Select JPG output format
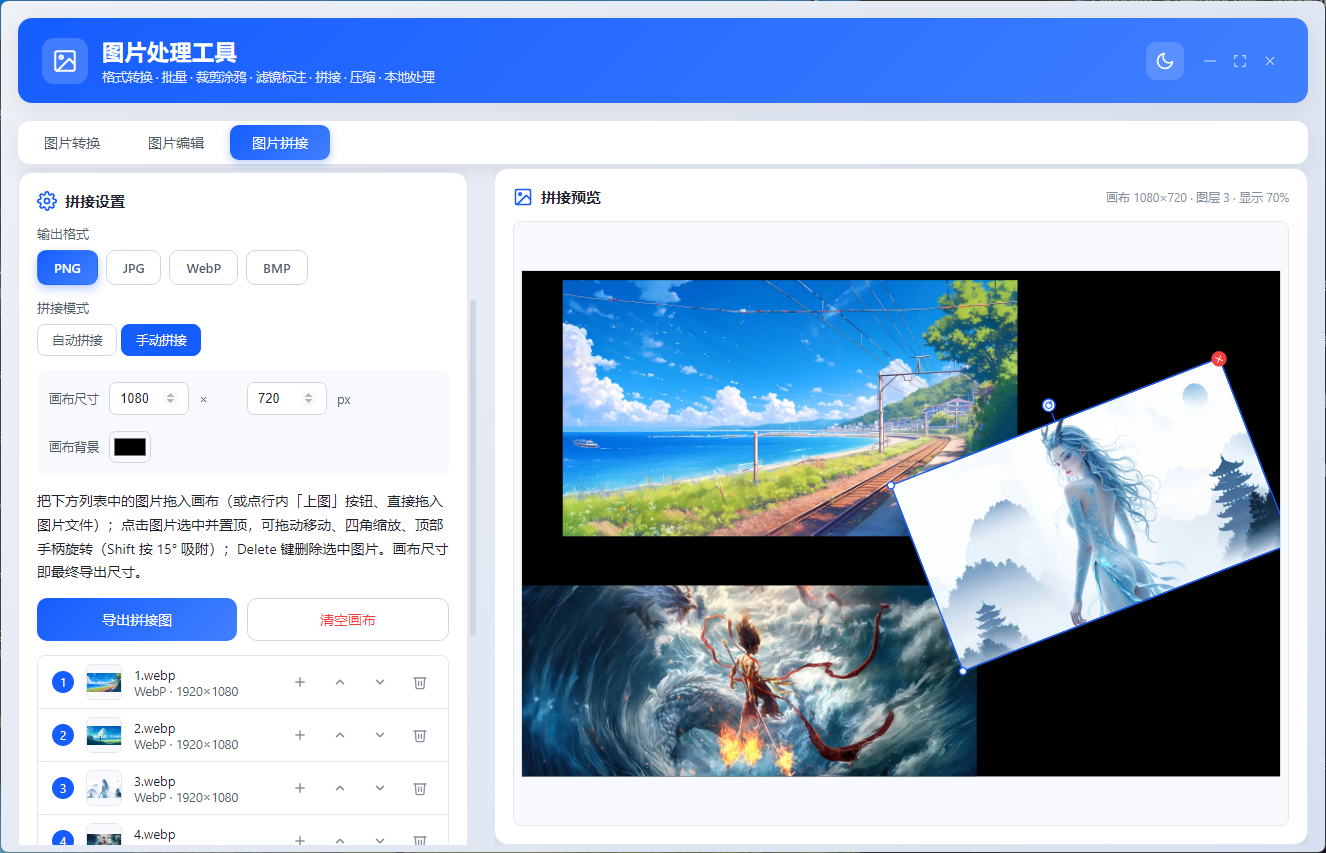 (133, 268)
